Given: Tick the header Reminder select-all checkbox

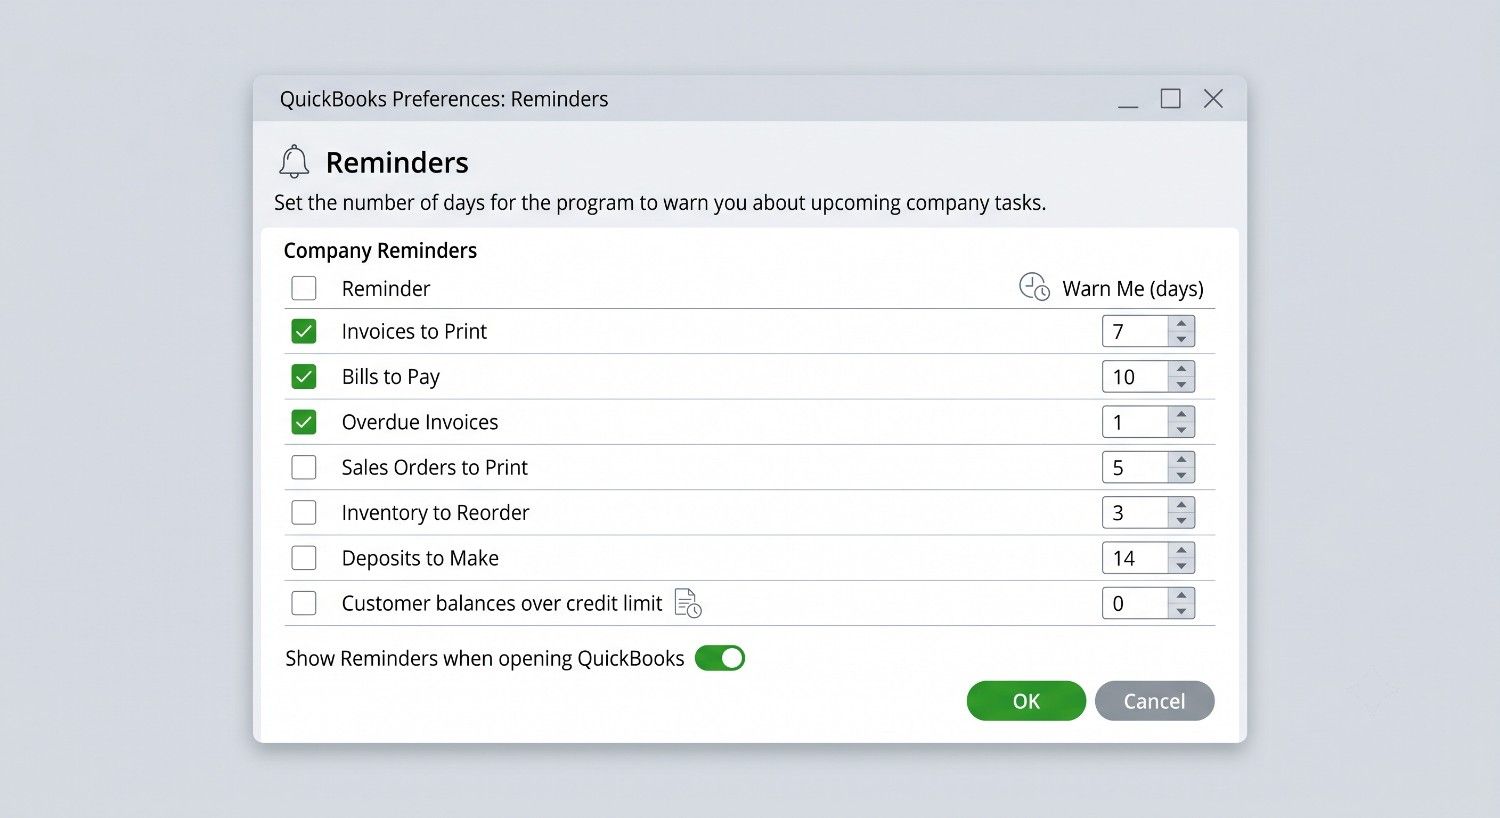Looking at the screenshot, I should (304, 288).
